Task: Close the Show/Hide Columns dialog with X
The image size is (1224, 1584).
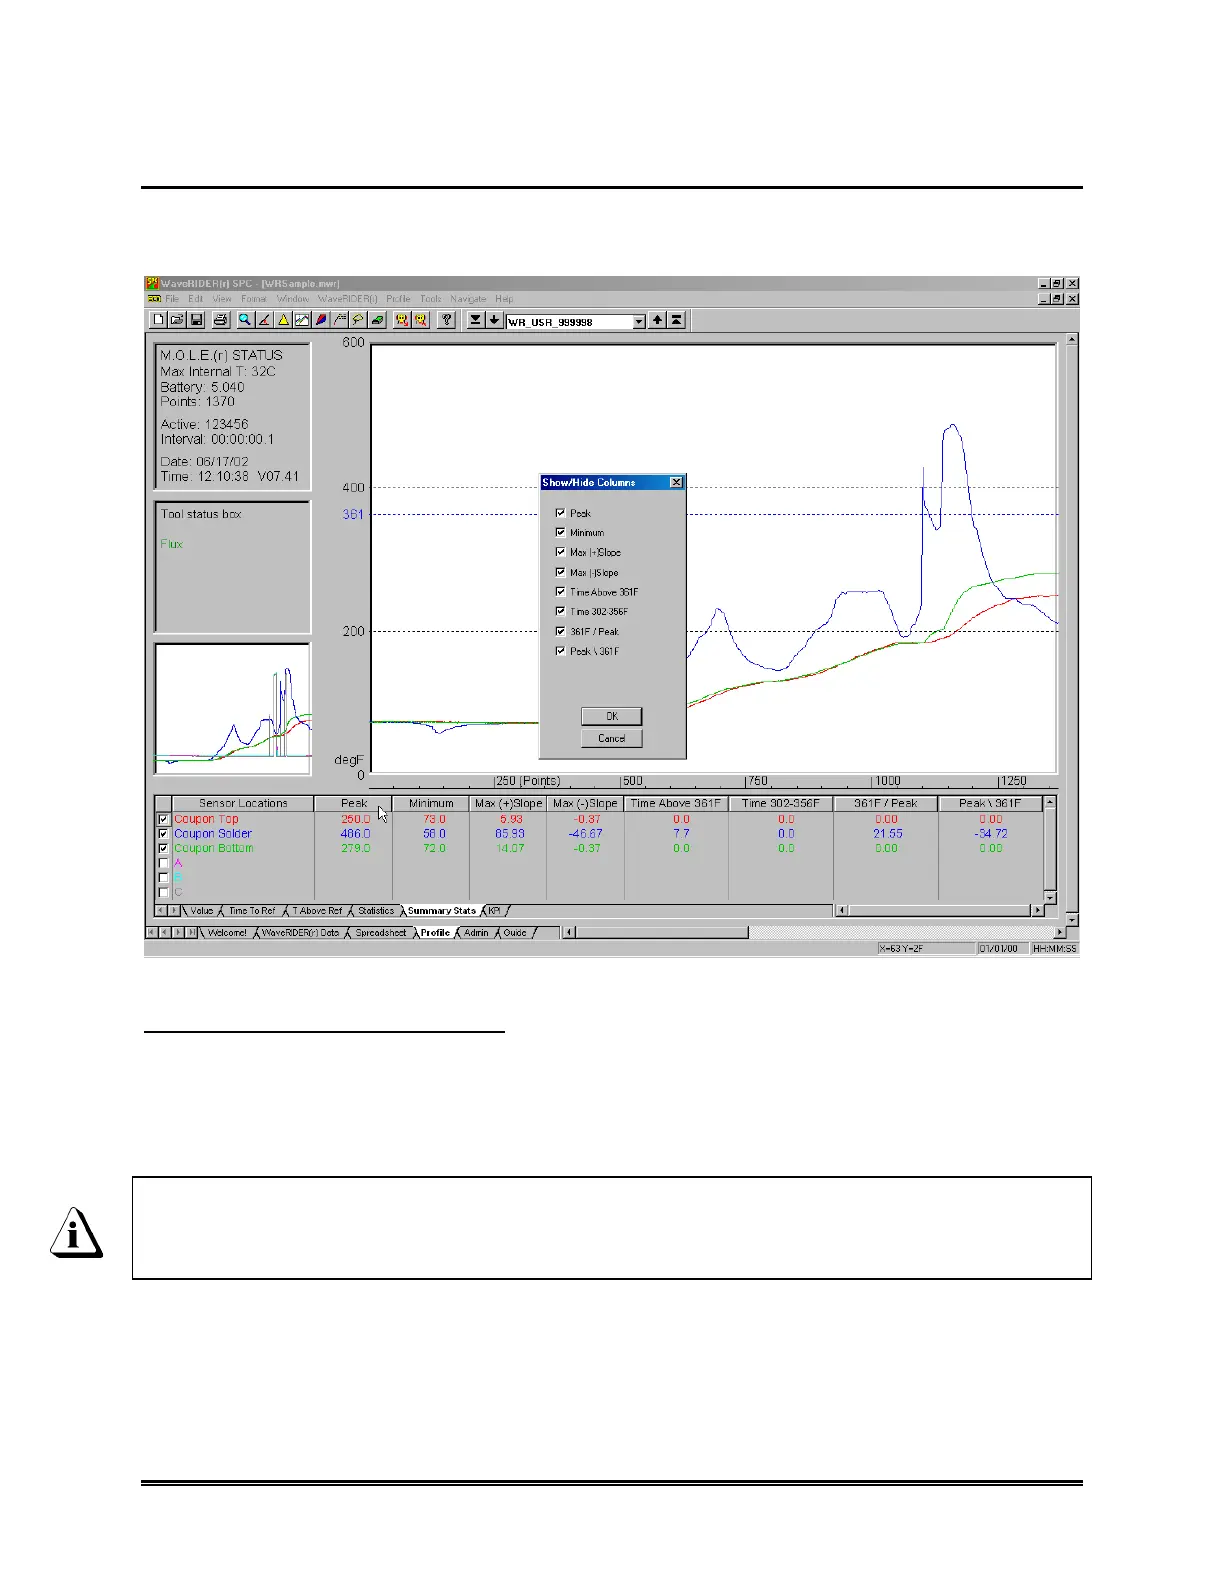Action: pyautogui.click(x=676, y=482)
